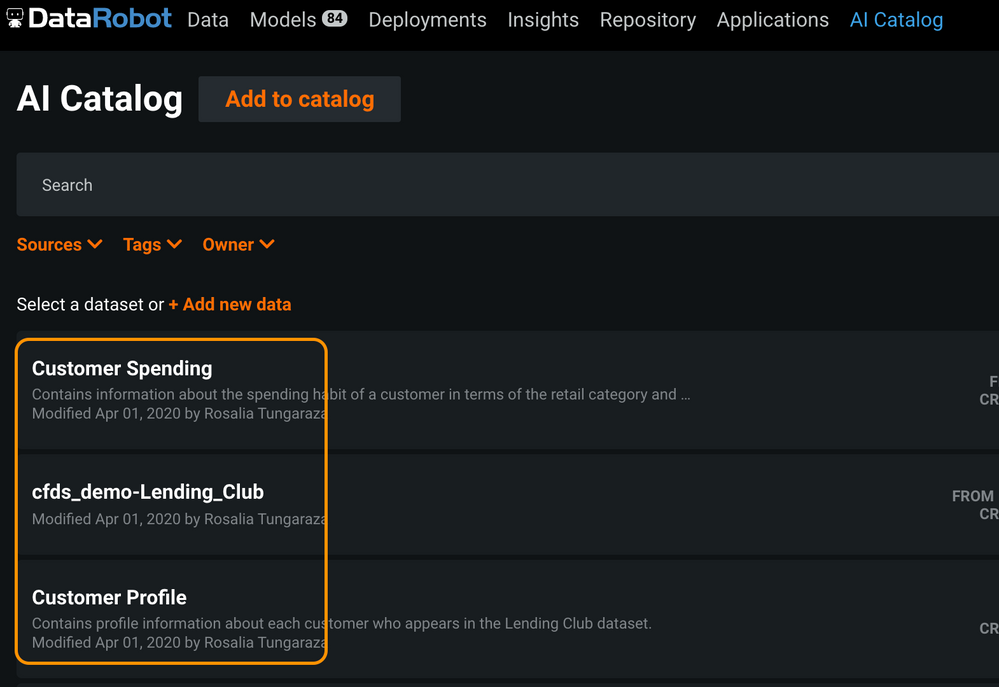This screenshot has width=999, height=687.
Task: Click the Models count badge 84
Action: 334,18
